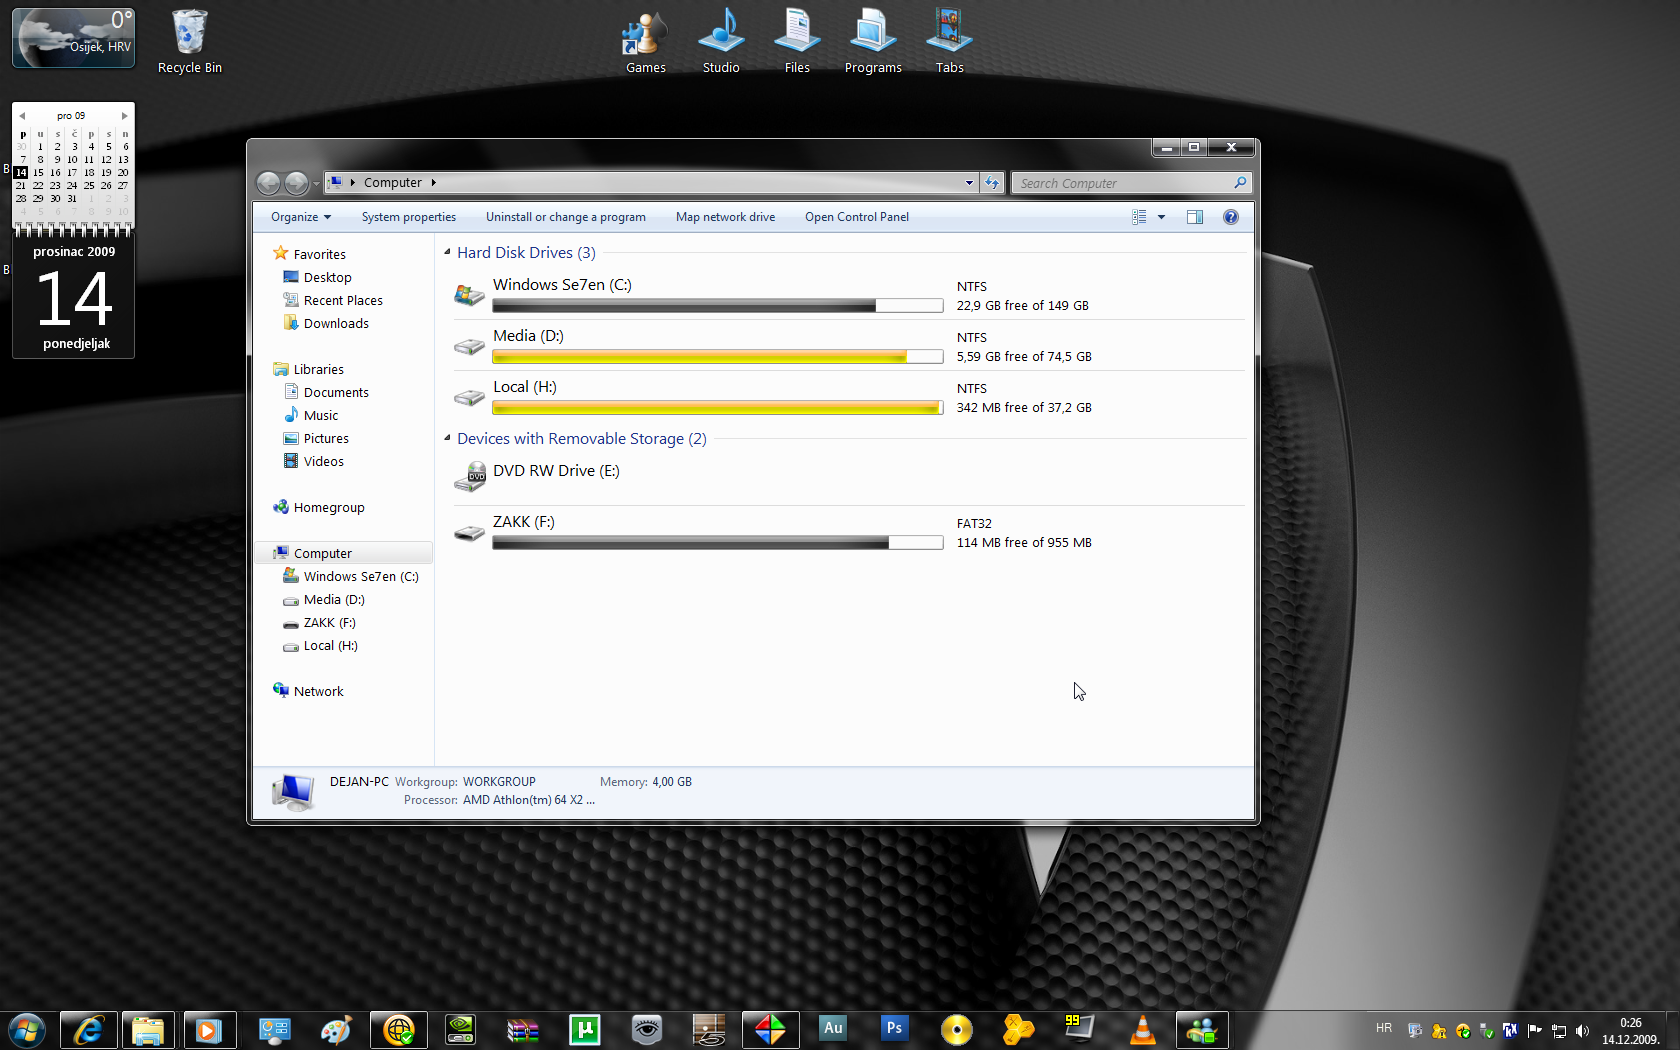Open the view options dropdown arrow
Viewport: 1680px width, 1050px height.
1161,217
